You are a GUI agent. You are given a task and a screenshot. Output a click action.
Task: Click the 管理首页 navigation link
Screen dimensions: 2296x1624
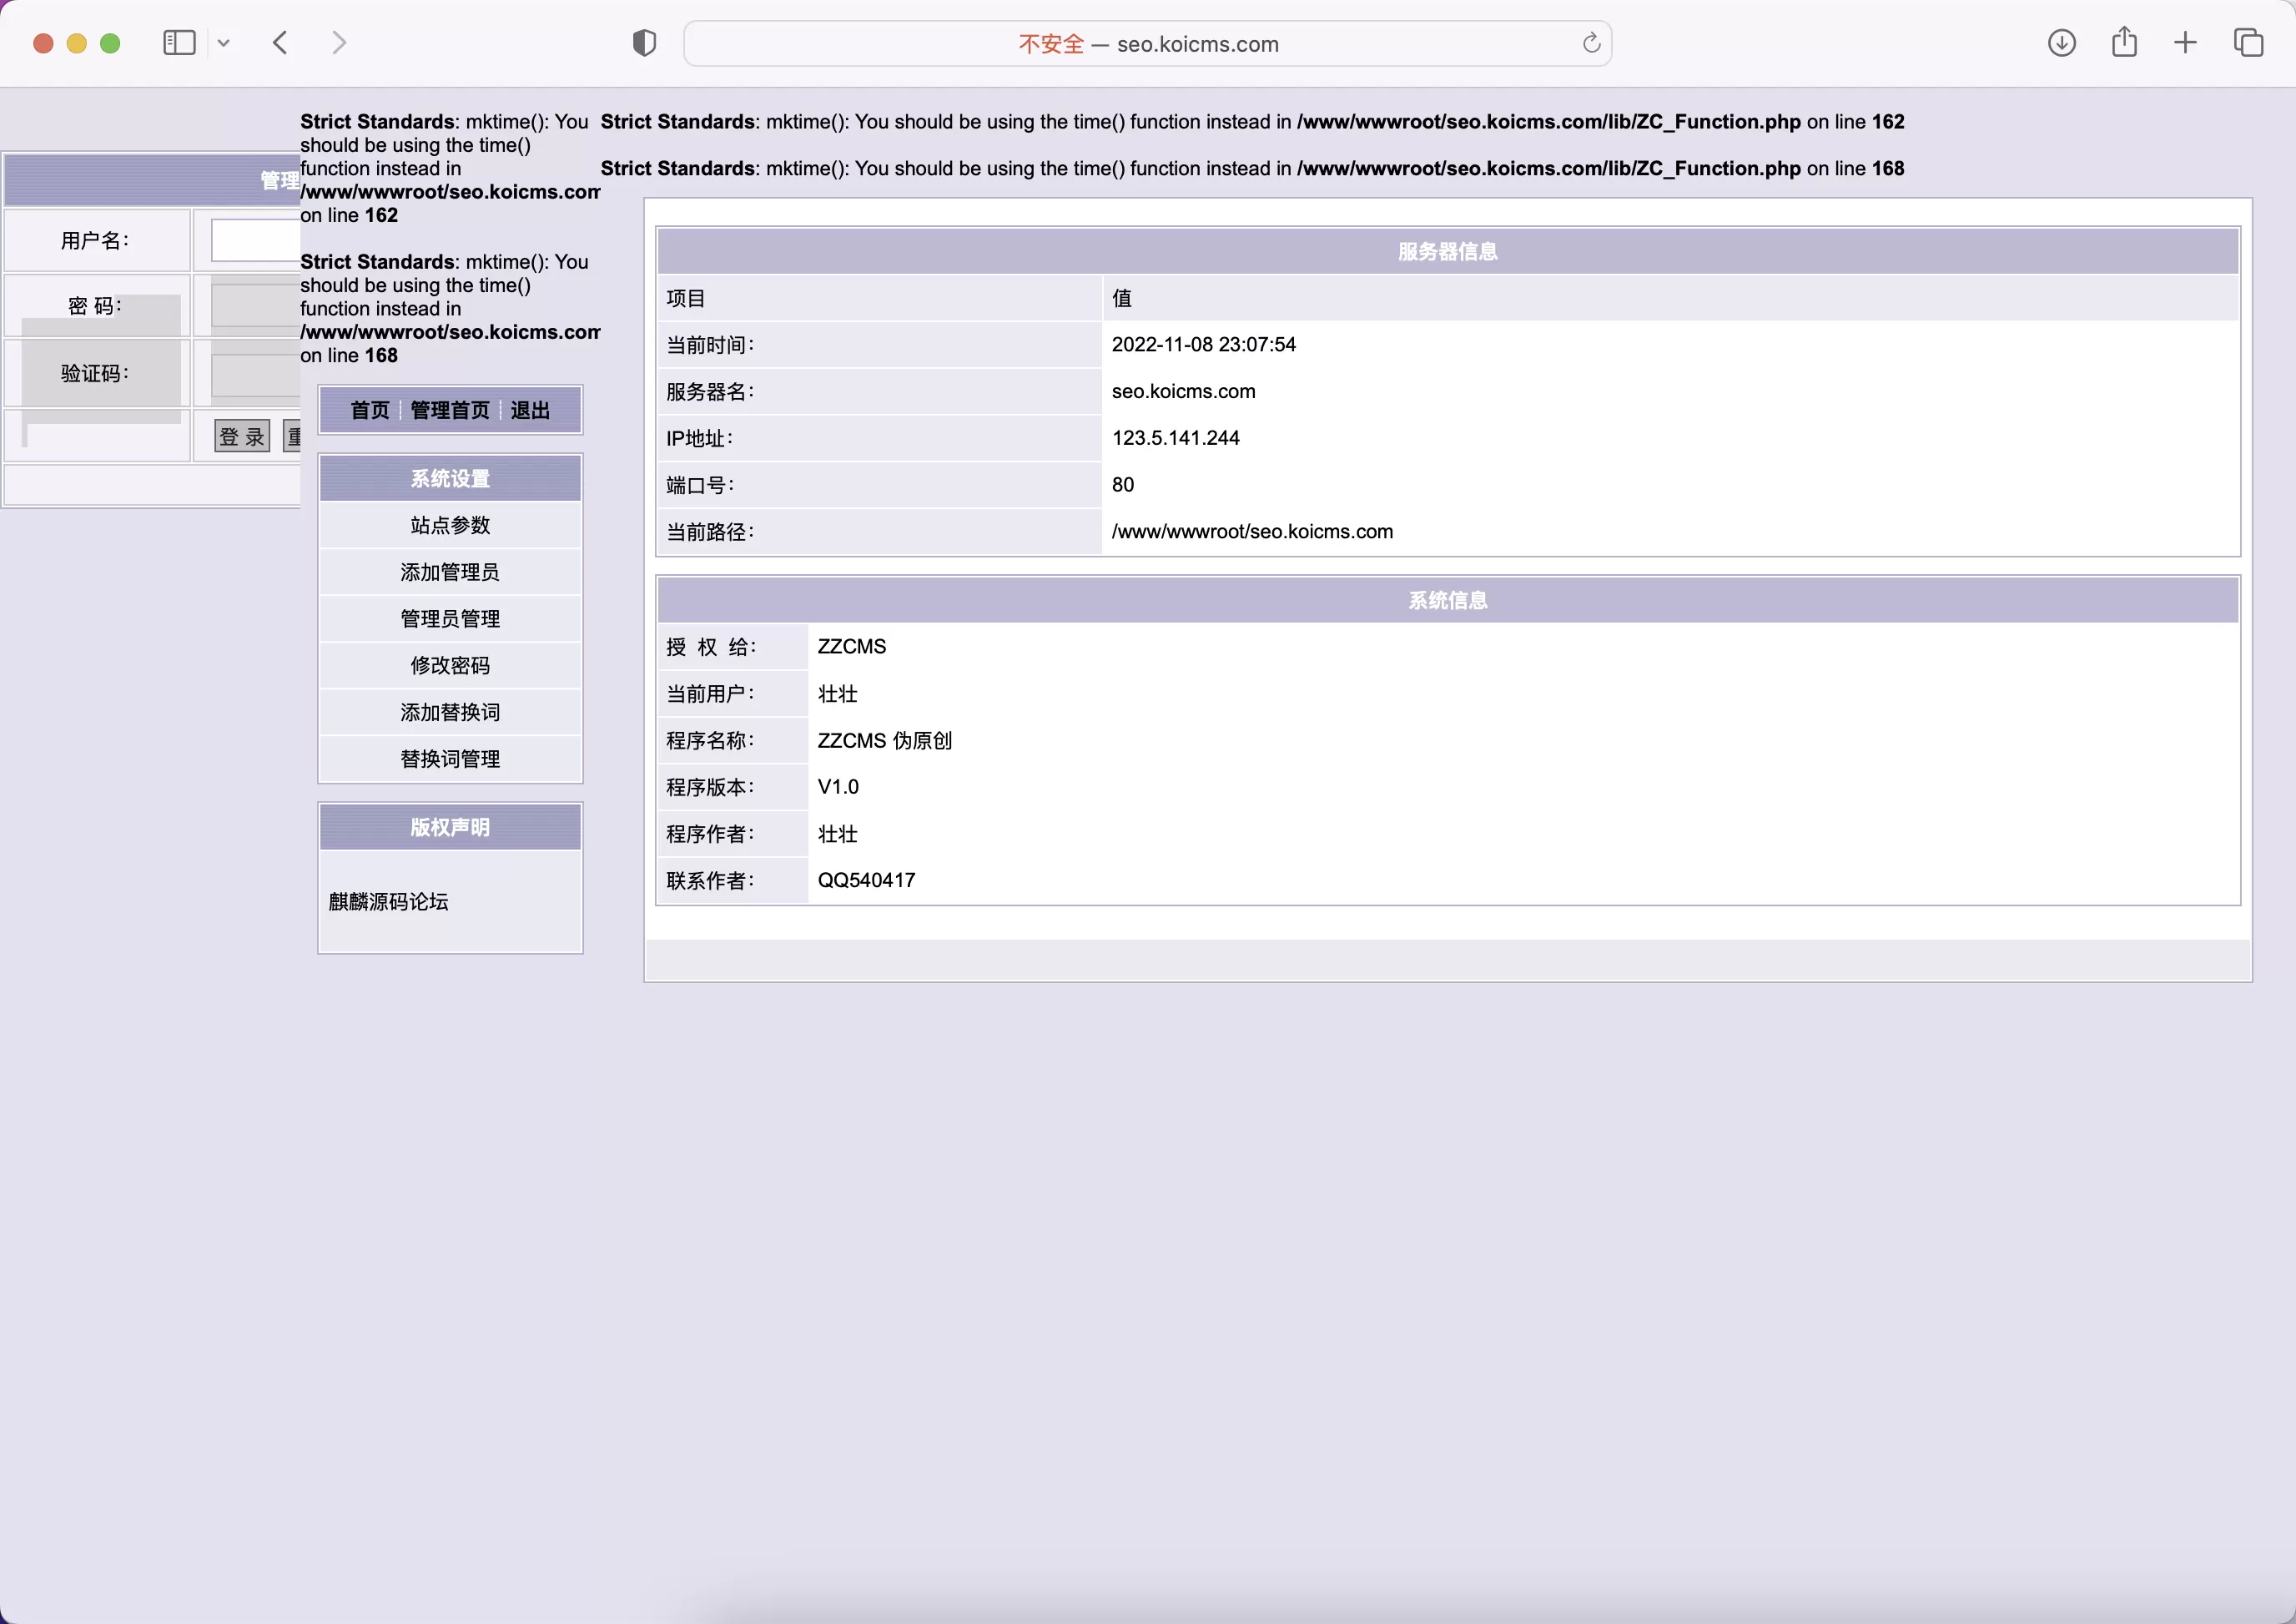pos(450,410)
